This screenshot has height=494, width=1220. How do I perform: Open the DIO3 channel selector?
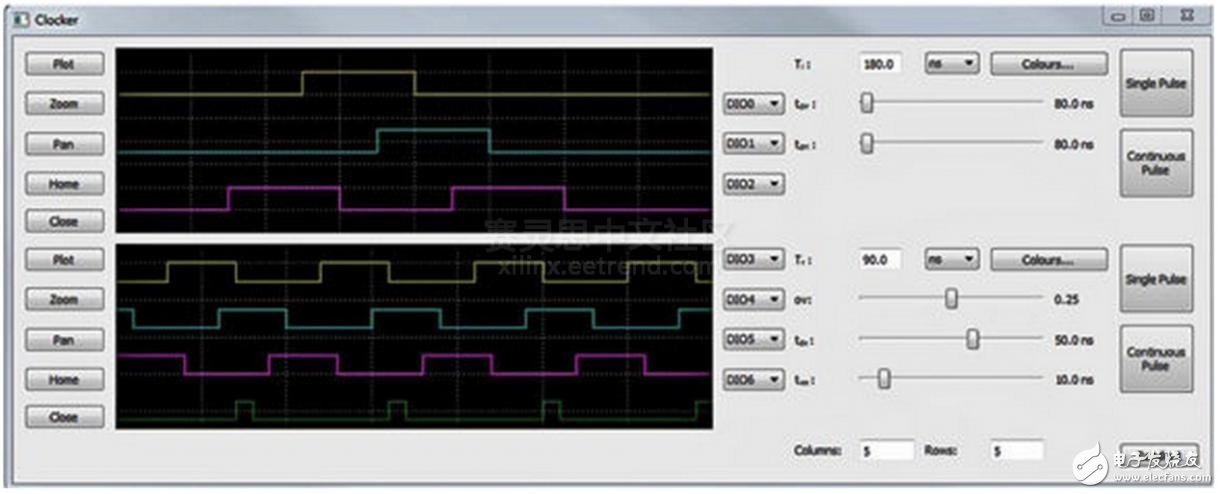click(x=753, y=260)
